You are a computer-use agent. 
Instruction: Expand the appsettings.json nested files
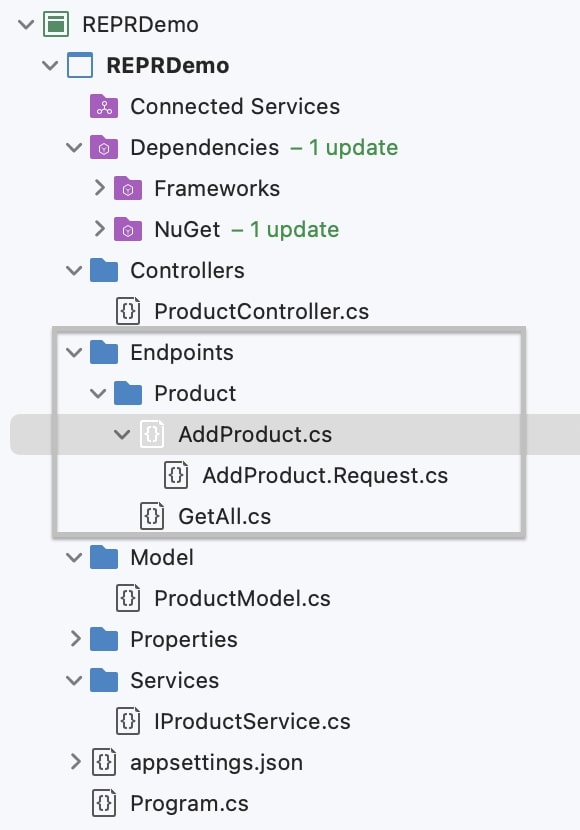click(75, 762)
